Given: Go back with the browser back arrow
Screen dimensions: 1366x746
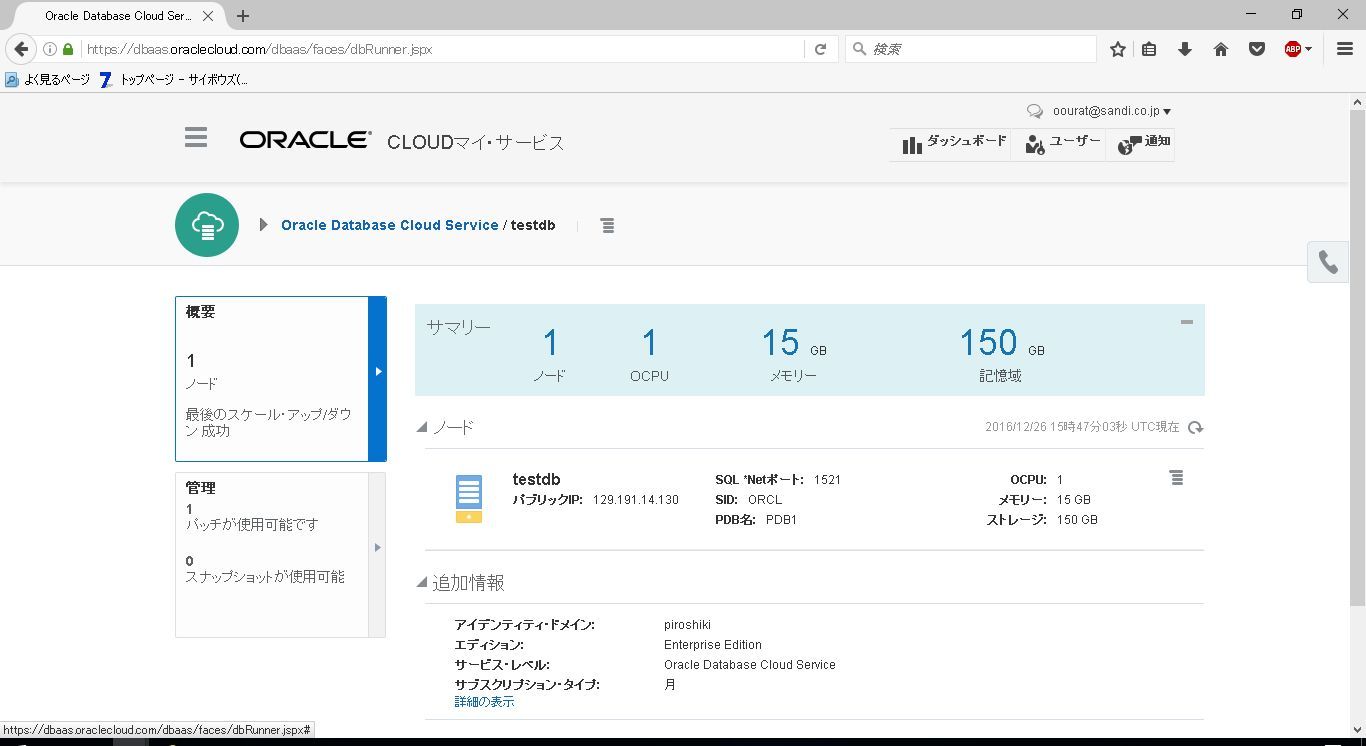Looking at the screenshot, I should pos(21,49).
